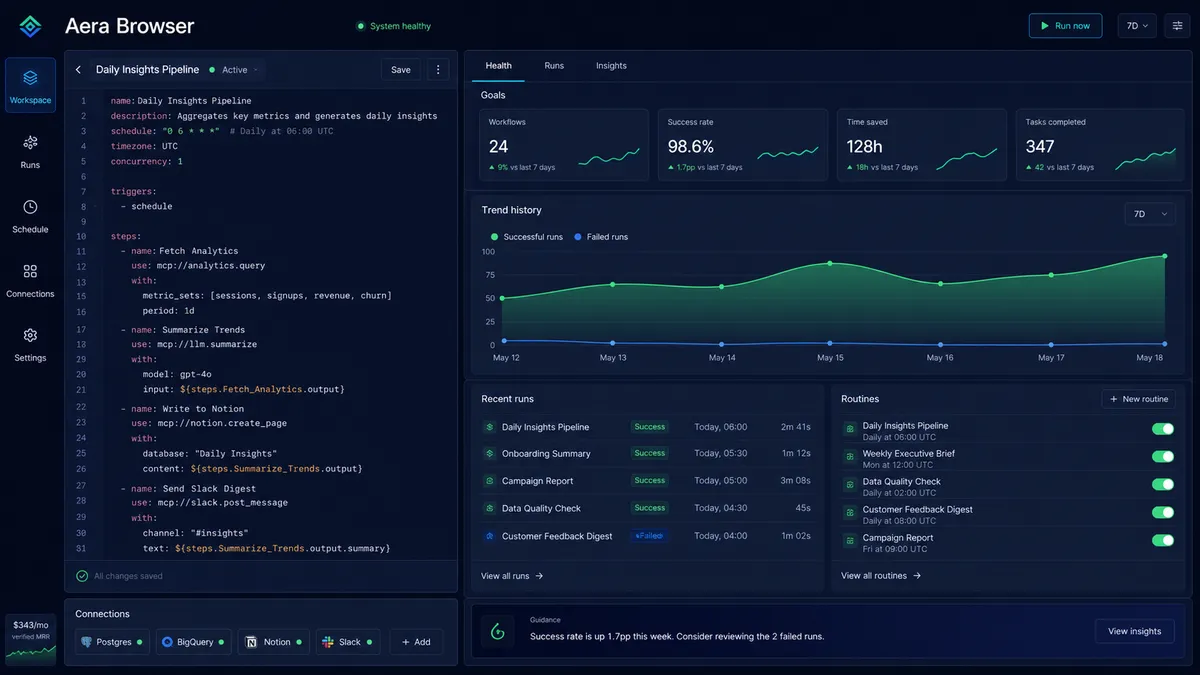Click the Aera Browser logo icon
1200x675 pixels.
(x=30, y=27)
